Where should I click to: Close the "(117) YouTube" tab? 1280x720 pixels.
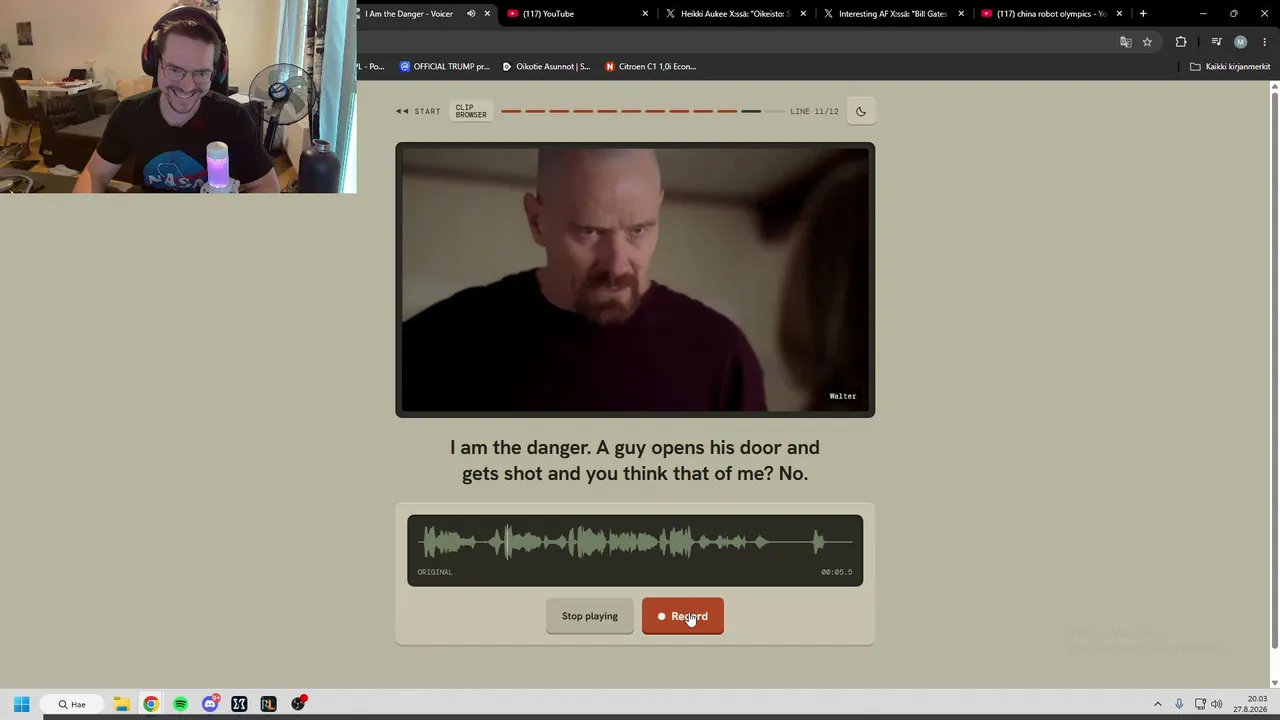(x=645, y=14)
